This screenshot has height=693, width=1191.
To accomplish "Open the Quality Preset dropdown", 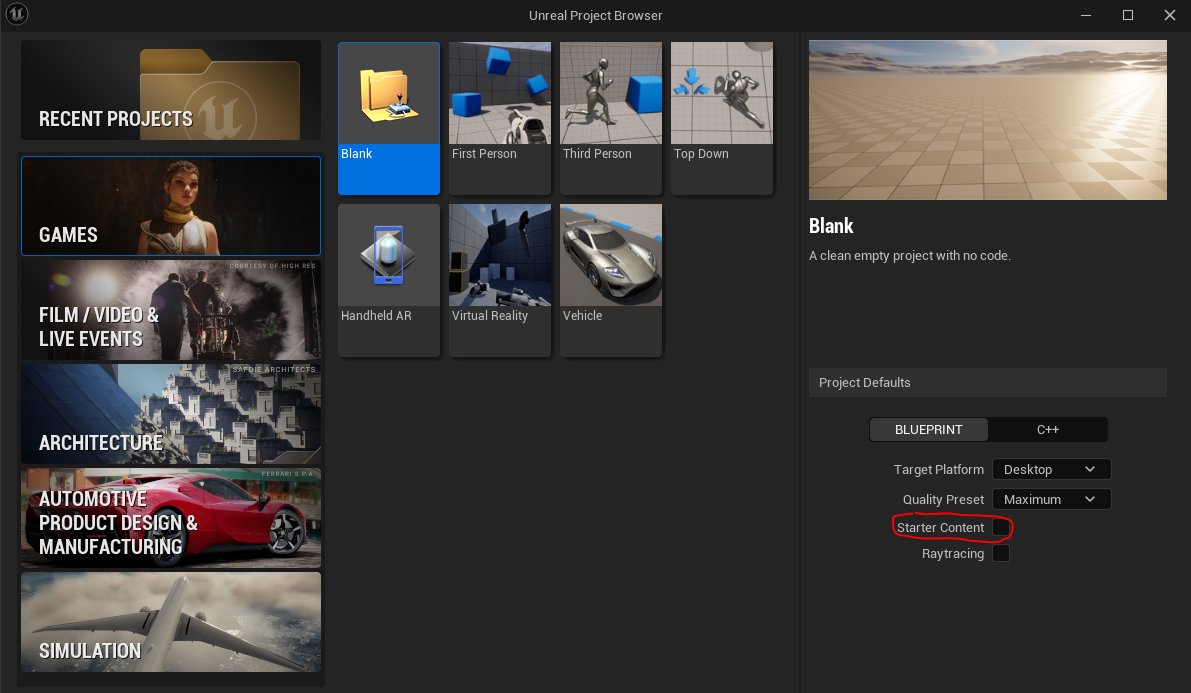I will pyautogui.click(x=1051, y=499).
